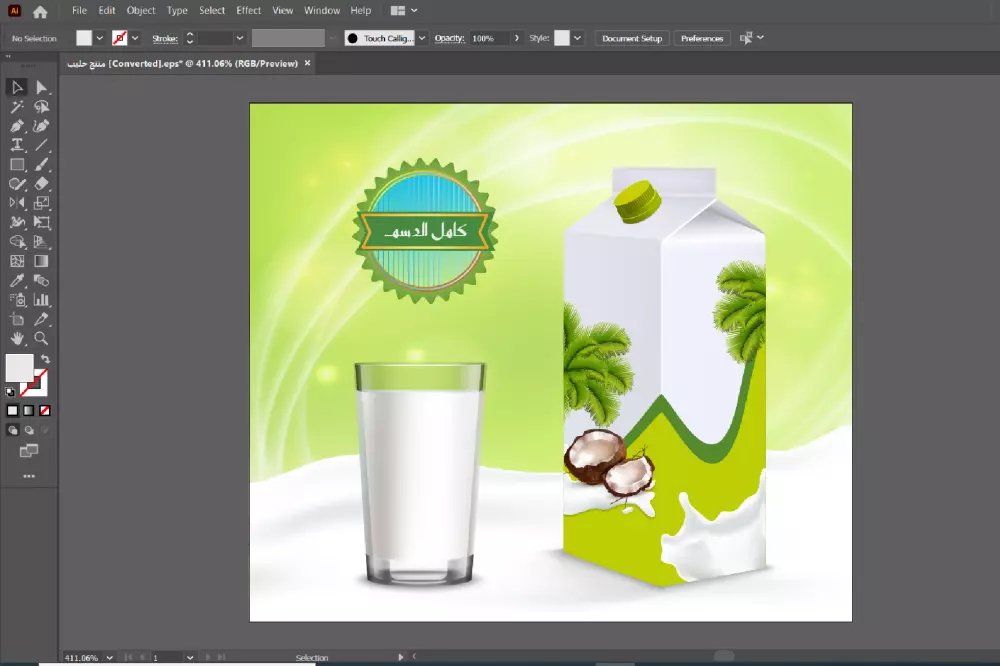Select the Type tool
The height and width of the screenshot is (666, 1000).
pyautogui.click(x=17, y=144)
